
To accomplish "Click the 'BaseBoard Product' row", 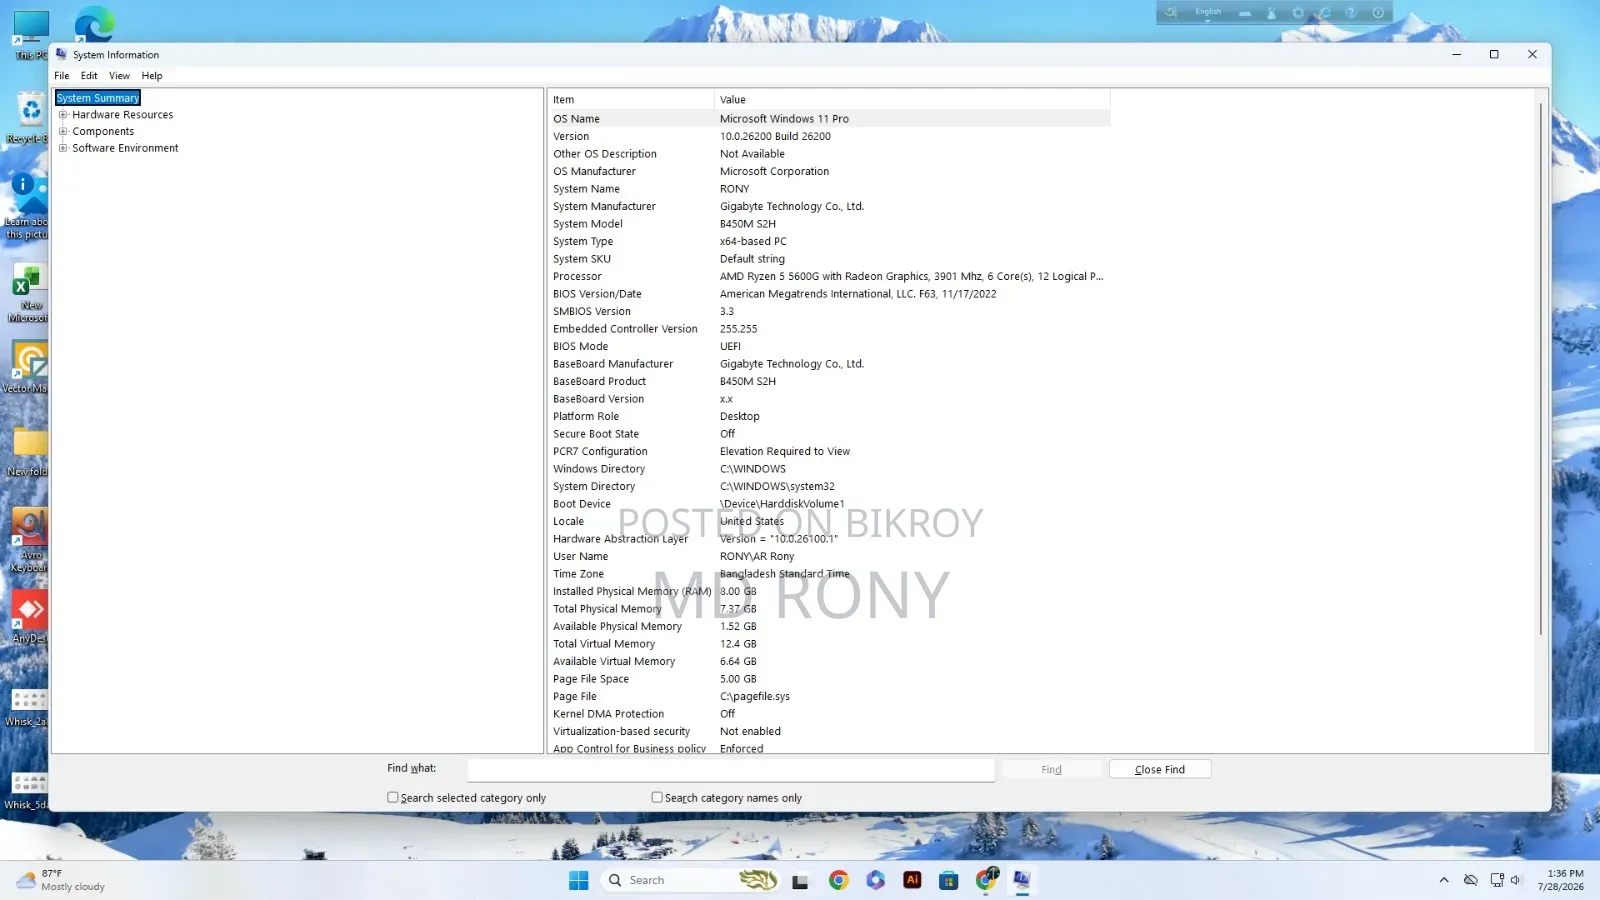I will [829, 382].
